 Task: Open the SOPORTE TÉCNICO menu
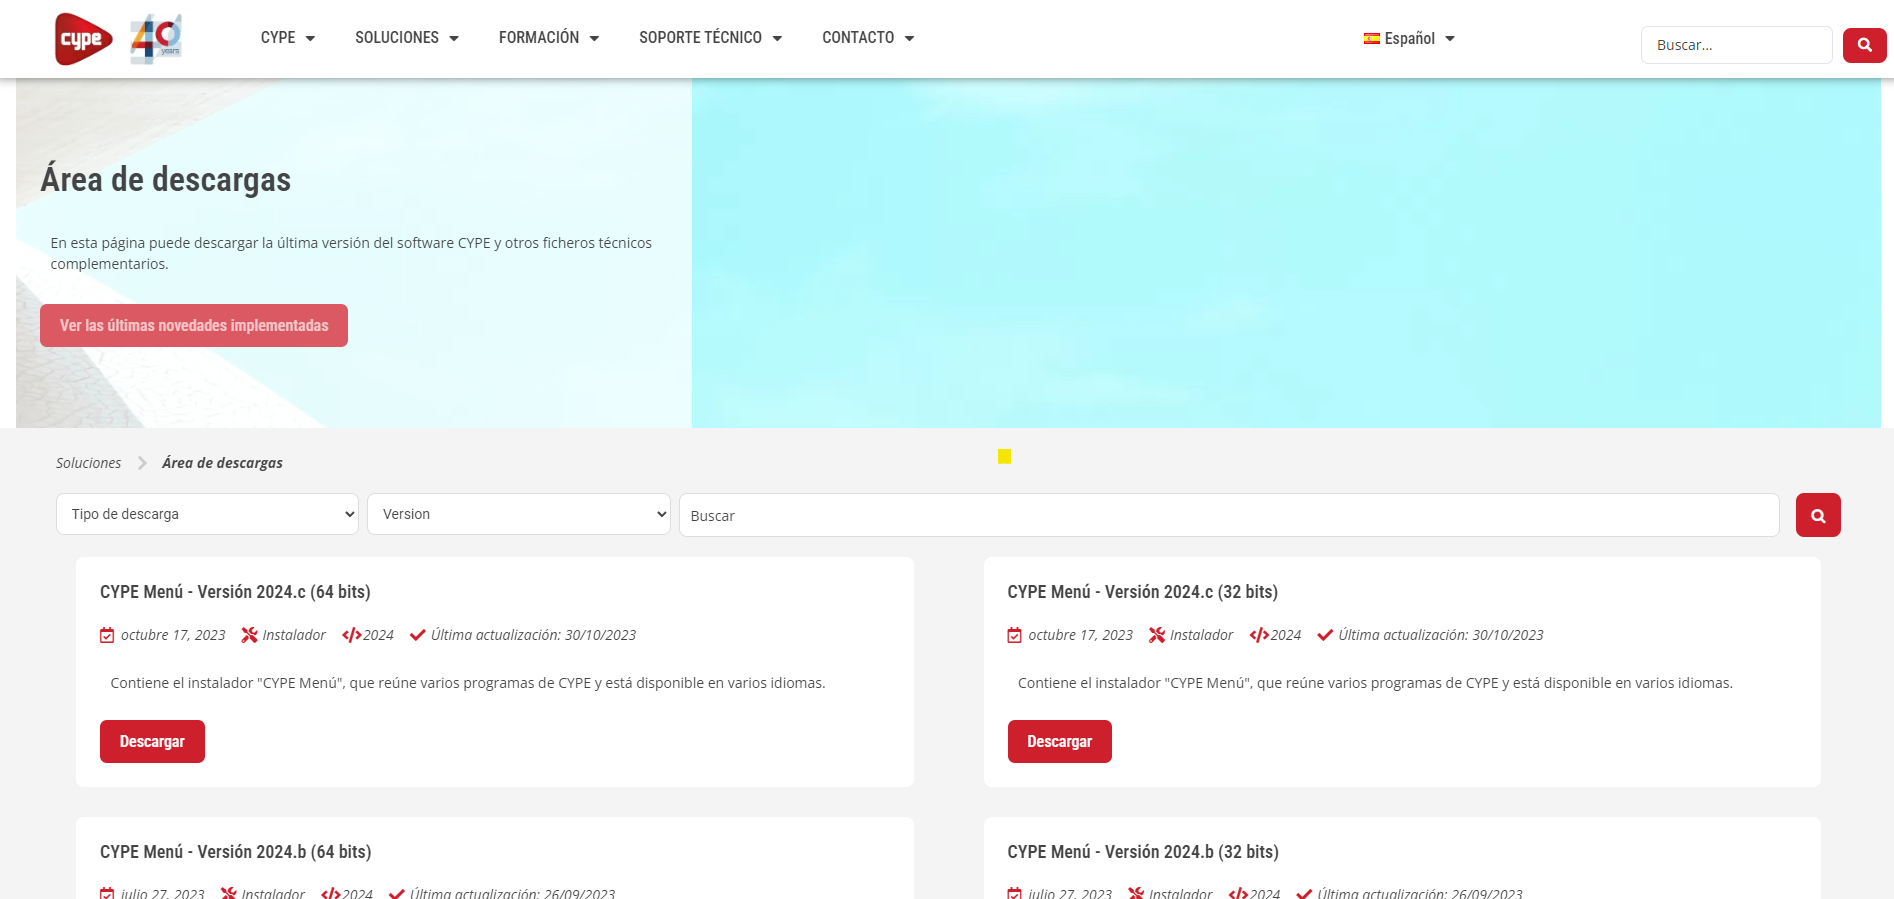710,38
